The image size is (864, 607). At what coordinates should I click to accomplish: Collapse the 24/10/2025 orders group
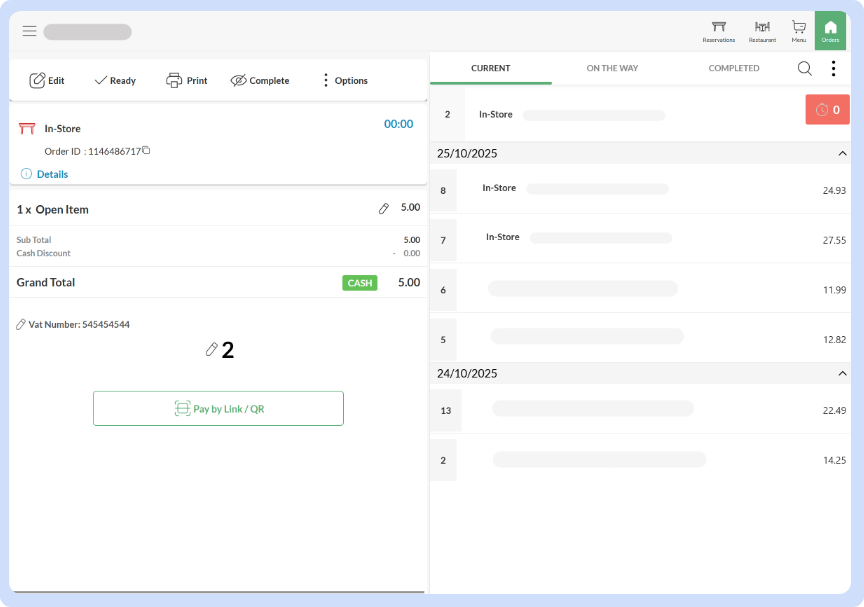(x=842, y=373)
